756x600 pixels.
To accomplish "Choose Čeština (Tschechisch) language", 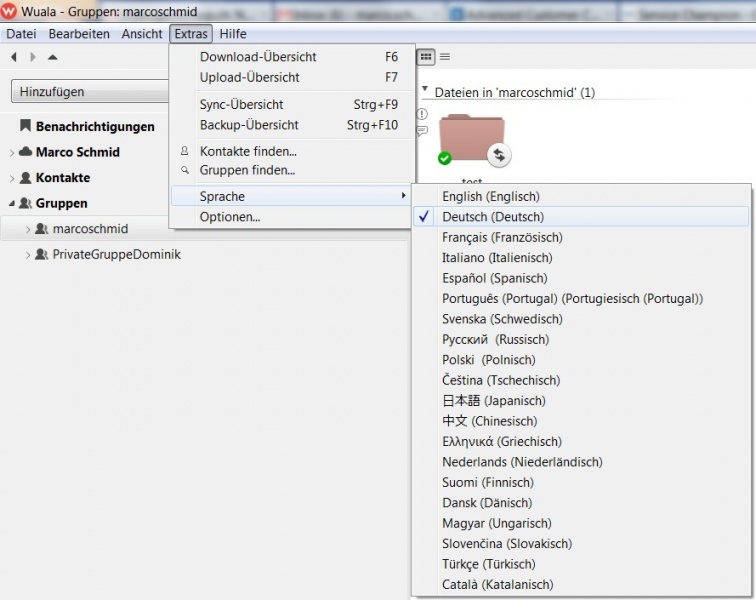I will click(581, 380).
